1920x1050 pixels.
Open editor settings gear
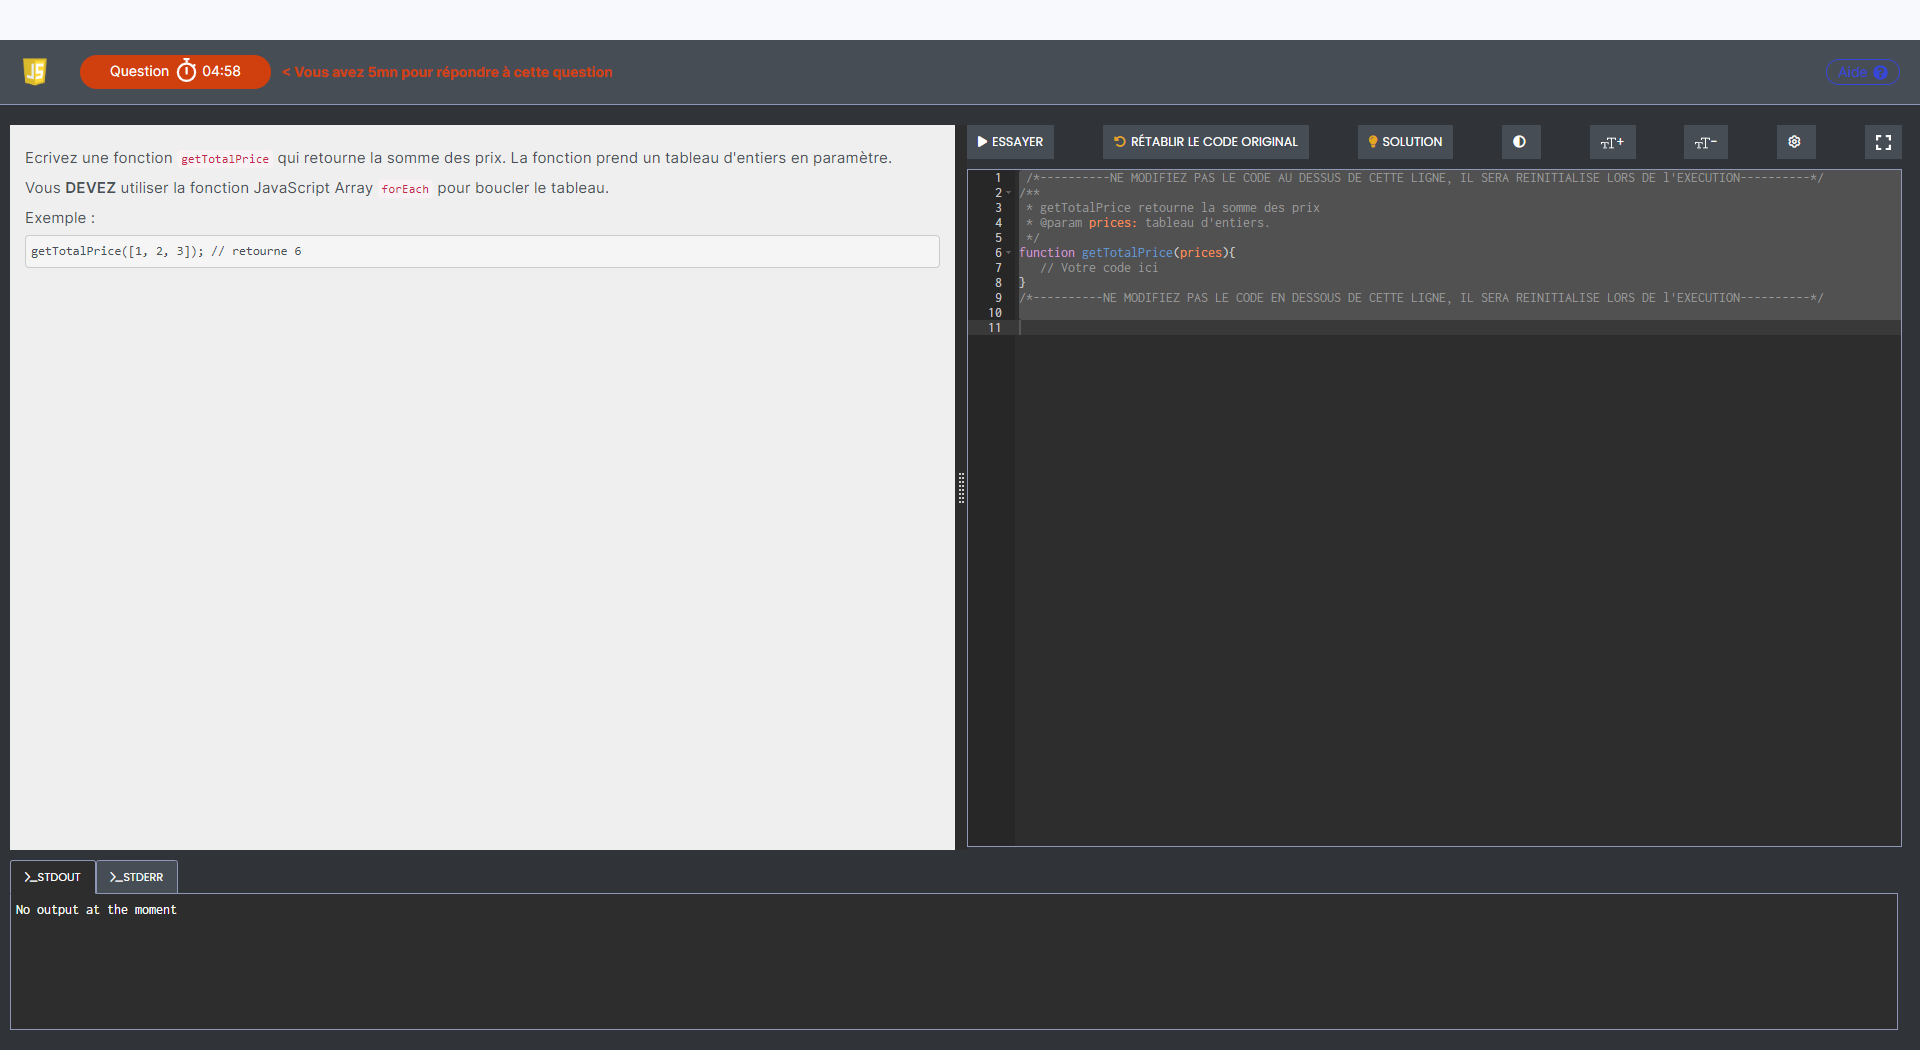(1795, 142)
